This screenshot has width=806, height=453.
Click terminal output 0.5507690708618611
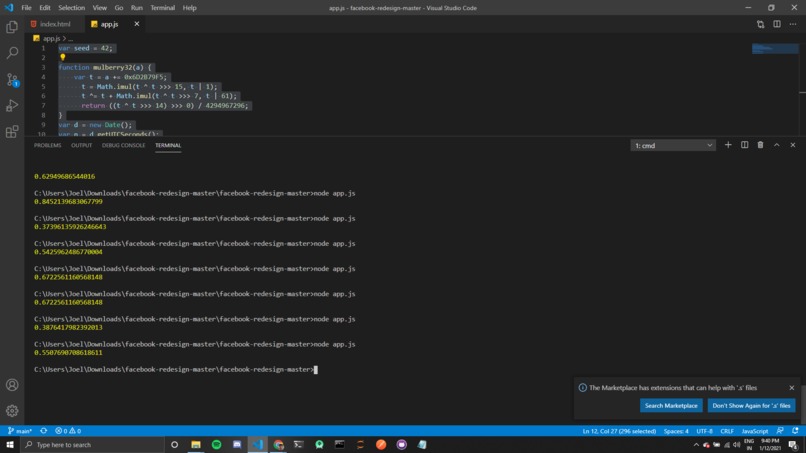68,353
